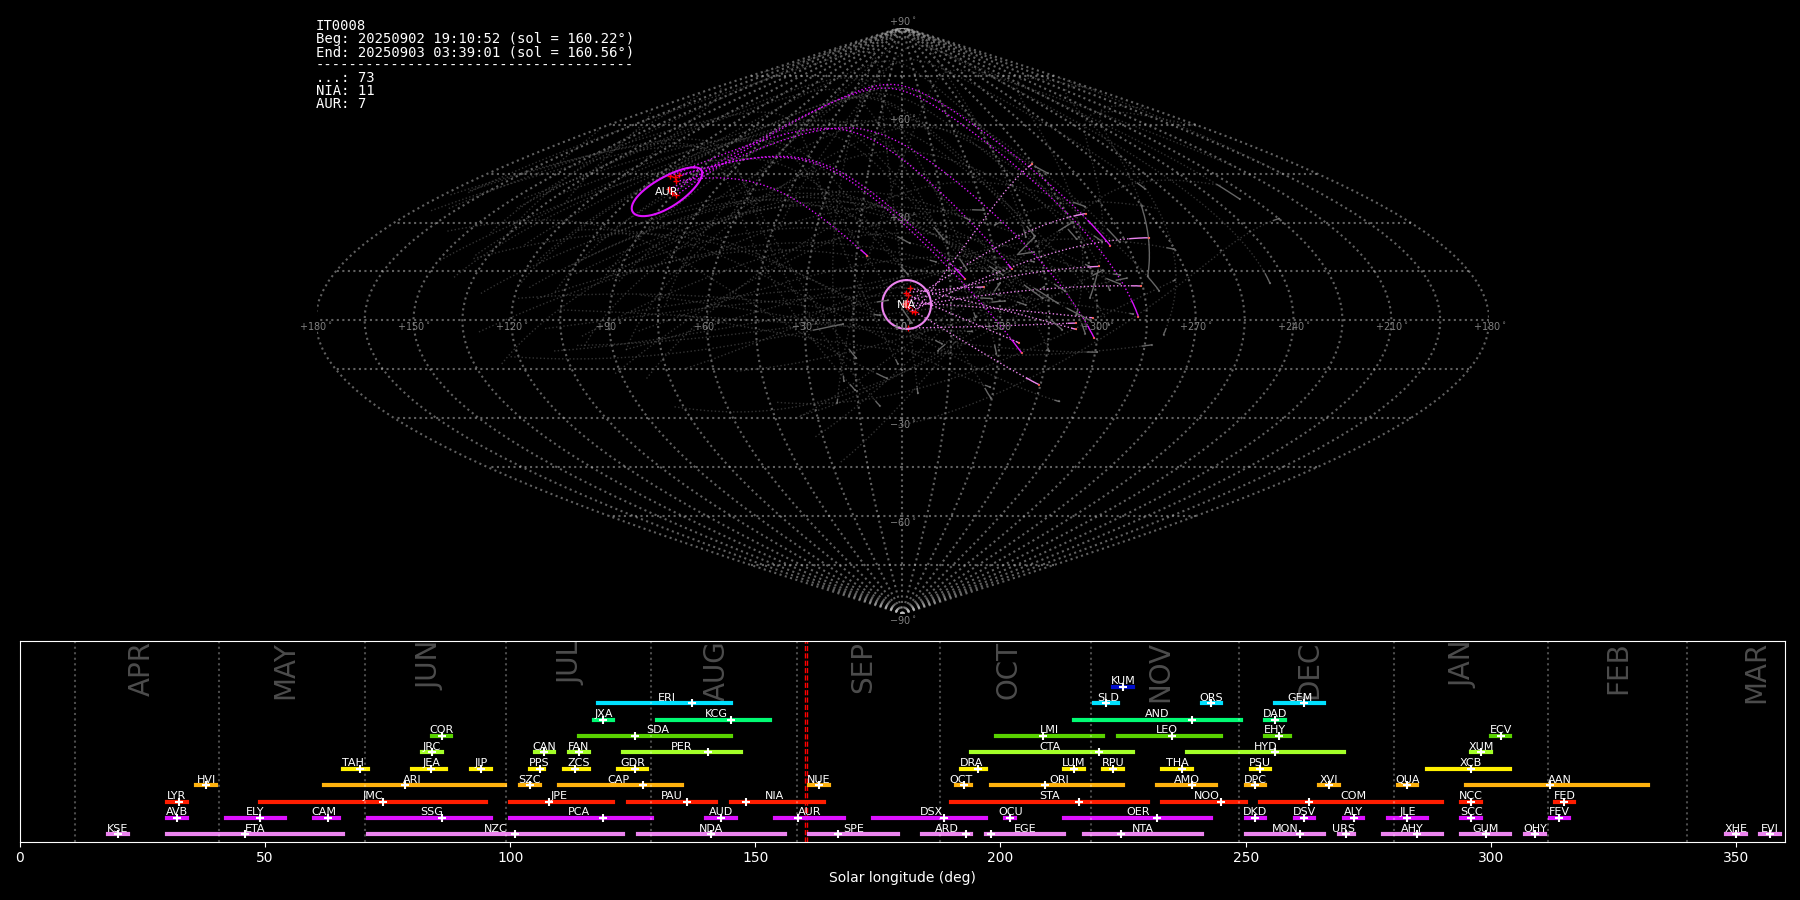Click the ARI shower label
Screen dimensions: 1800x900
412,780
